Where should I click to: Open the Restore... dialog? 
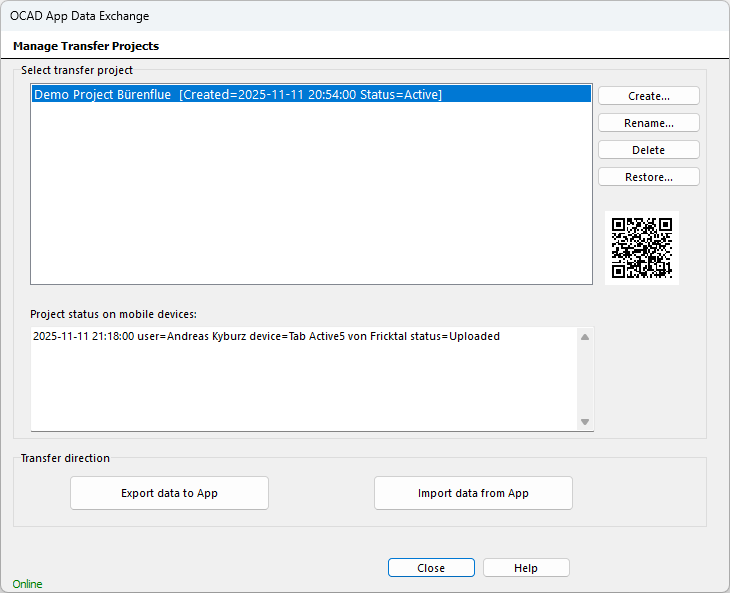point(649,177)
